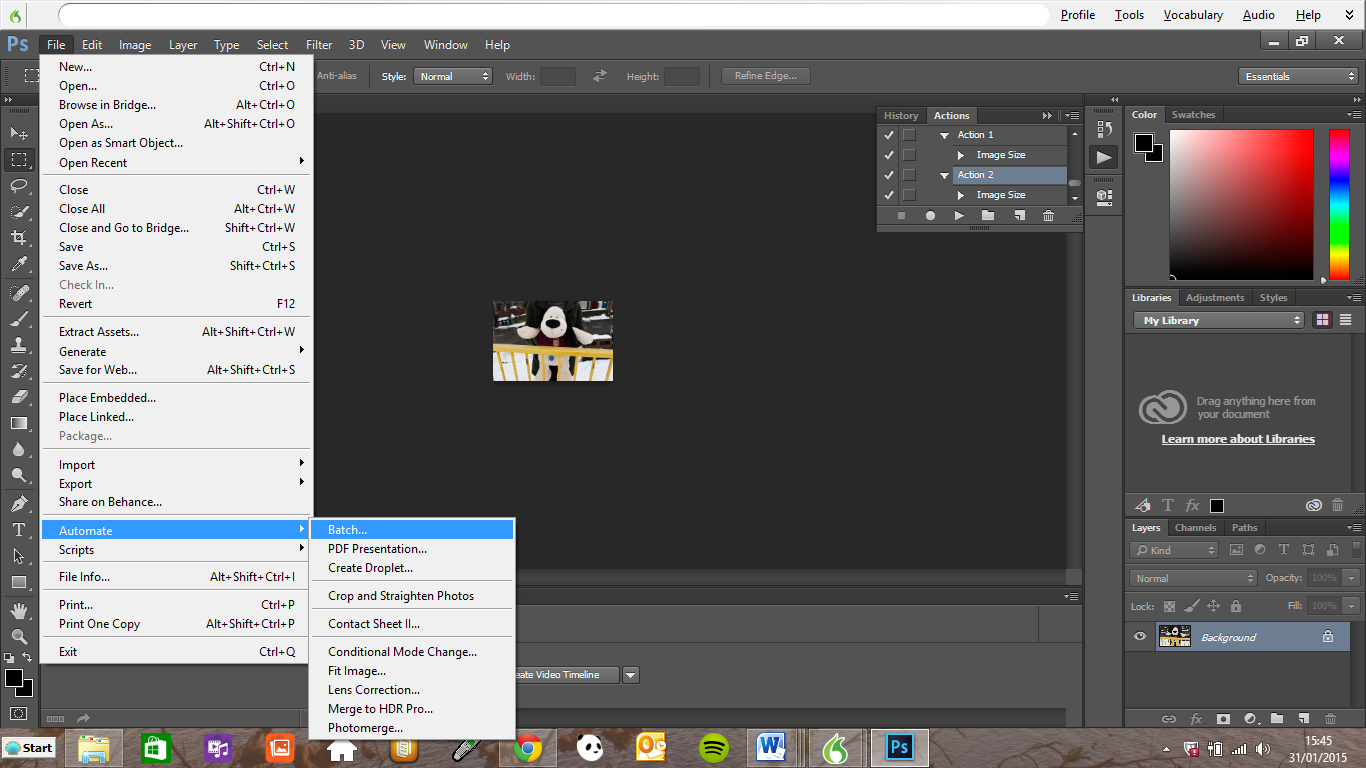Expand the Image Size step under Action 2
Viewport: 1366px width, 768px height.
961,195
